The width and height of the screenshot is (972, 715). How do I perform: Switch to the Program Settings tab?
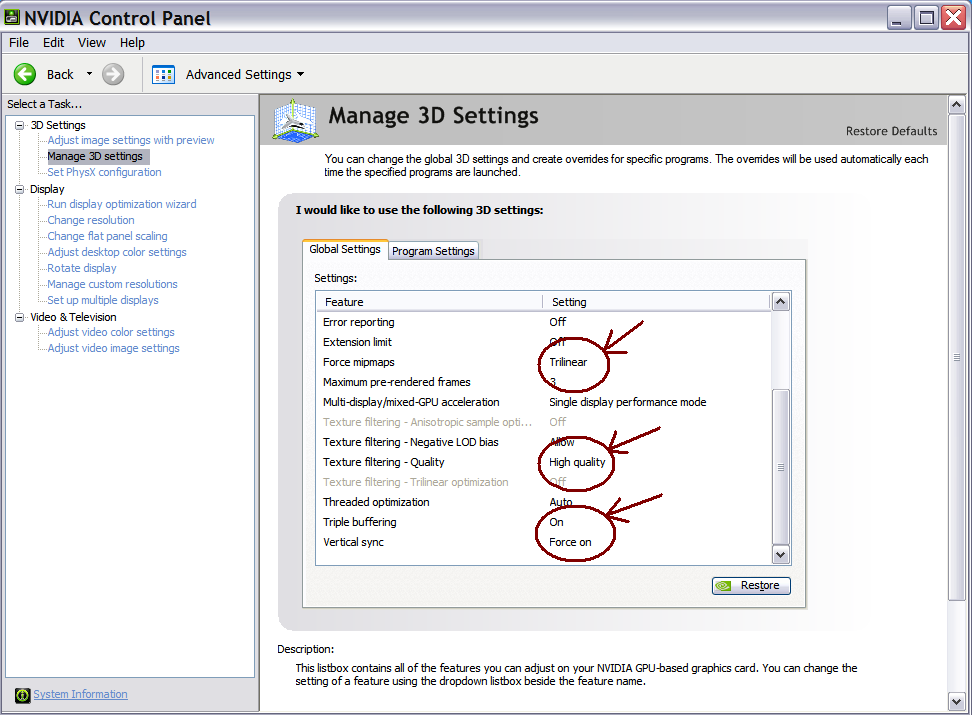pyautogui.click(x=433, y=251)
